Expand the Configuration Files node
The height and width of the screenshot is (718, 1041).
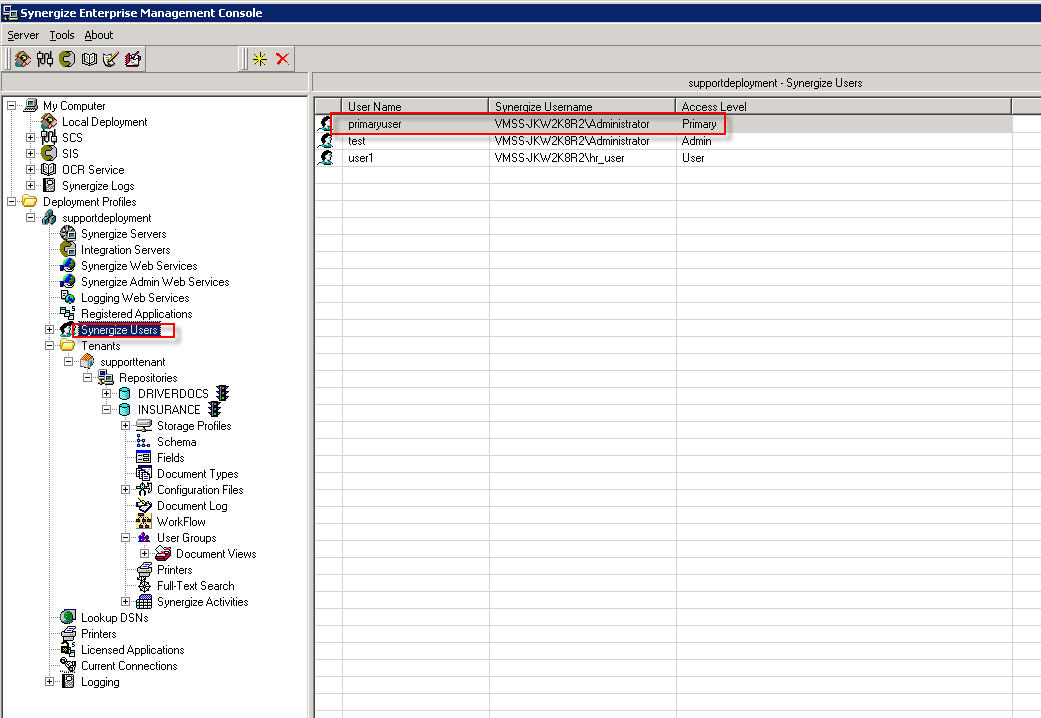coord(125,490)
